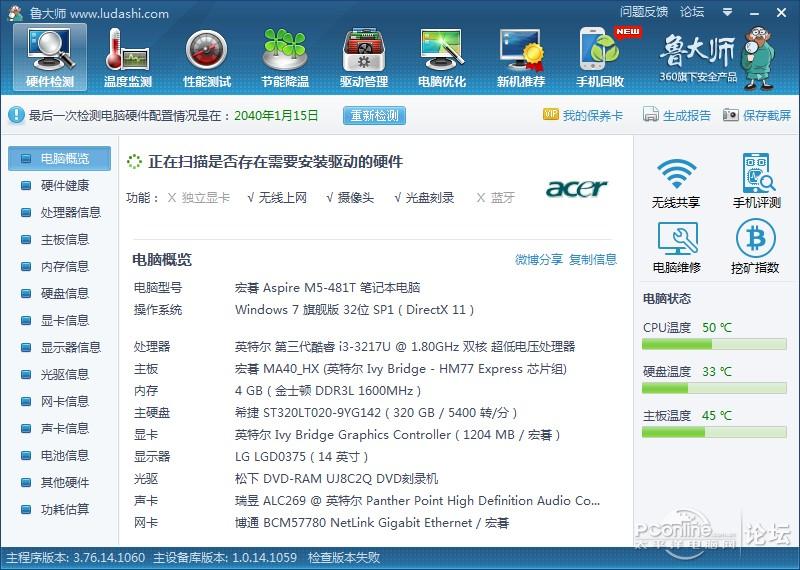The height and width of the screenshot is (570, 800).
Task: Select 电脑概览 in the sidebar
Action: tap(59, 158)
